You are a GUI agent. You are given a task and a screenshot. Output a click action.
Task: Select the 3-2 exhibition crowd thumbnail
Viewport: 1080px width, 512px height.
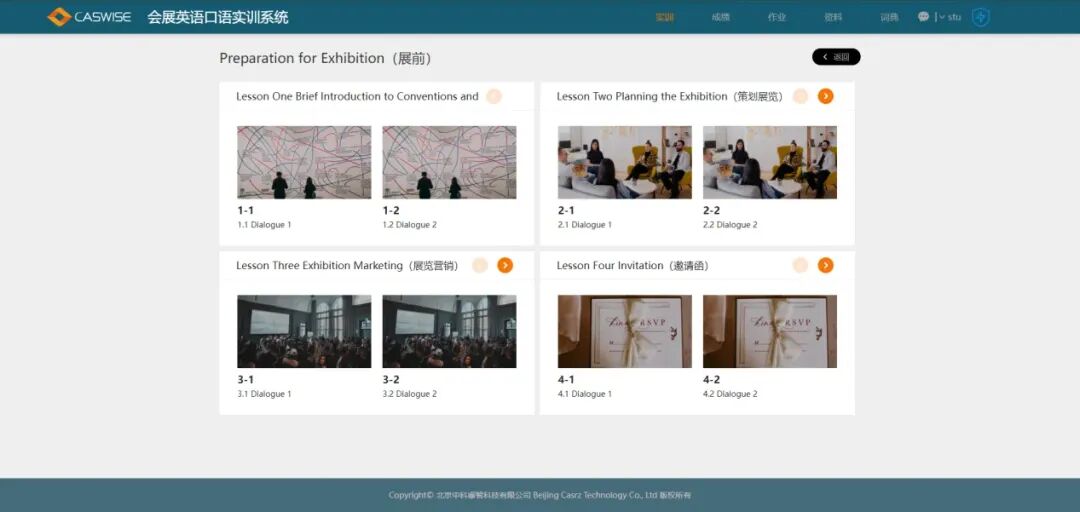click(x=449, y=331)
